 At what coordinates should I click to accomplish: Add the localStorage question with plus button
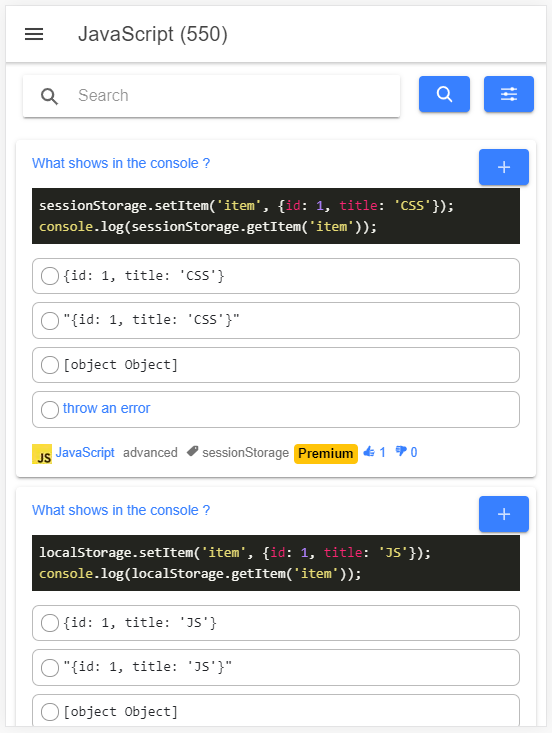click(503, 514)
